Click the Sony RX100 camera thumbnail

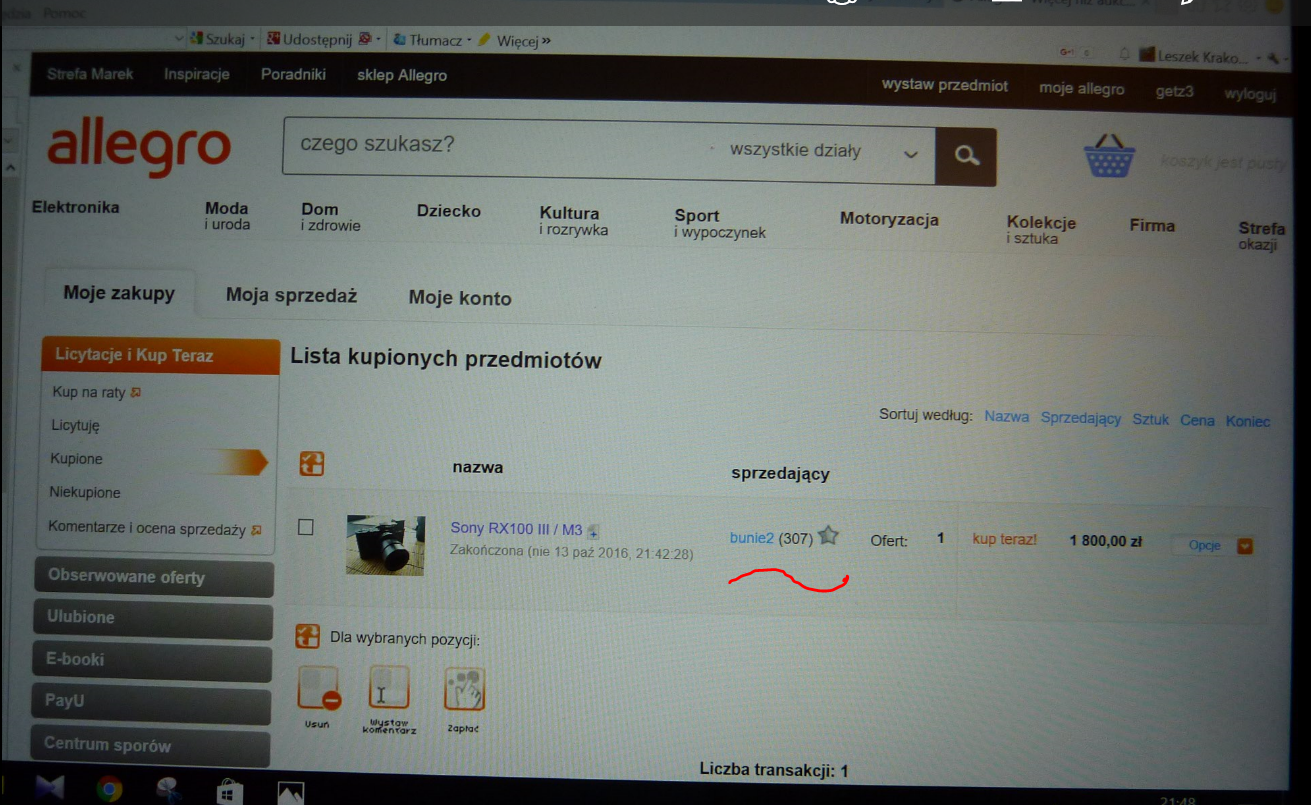[385, 544]
